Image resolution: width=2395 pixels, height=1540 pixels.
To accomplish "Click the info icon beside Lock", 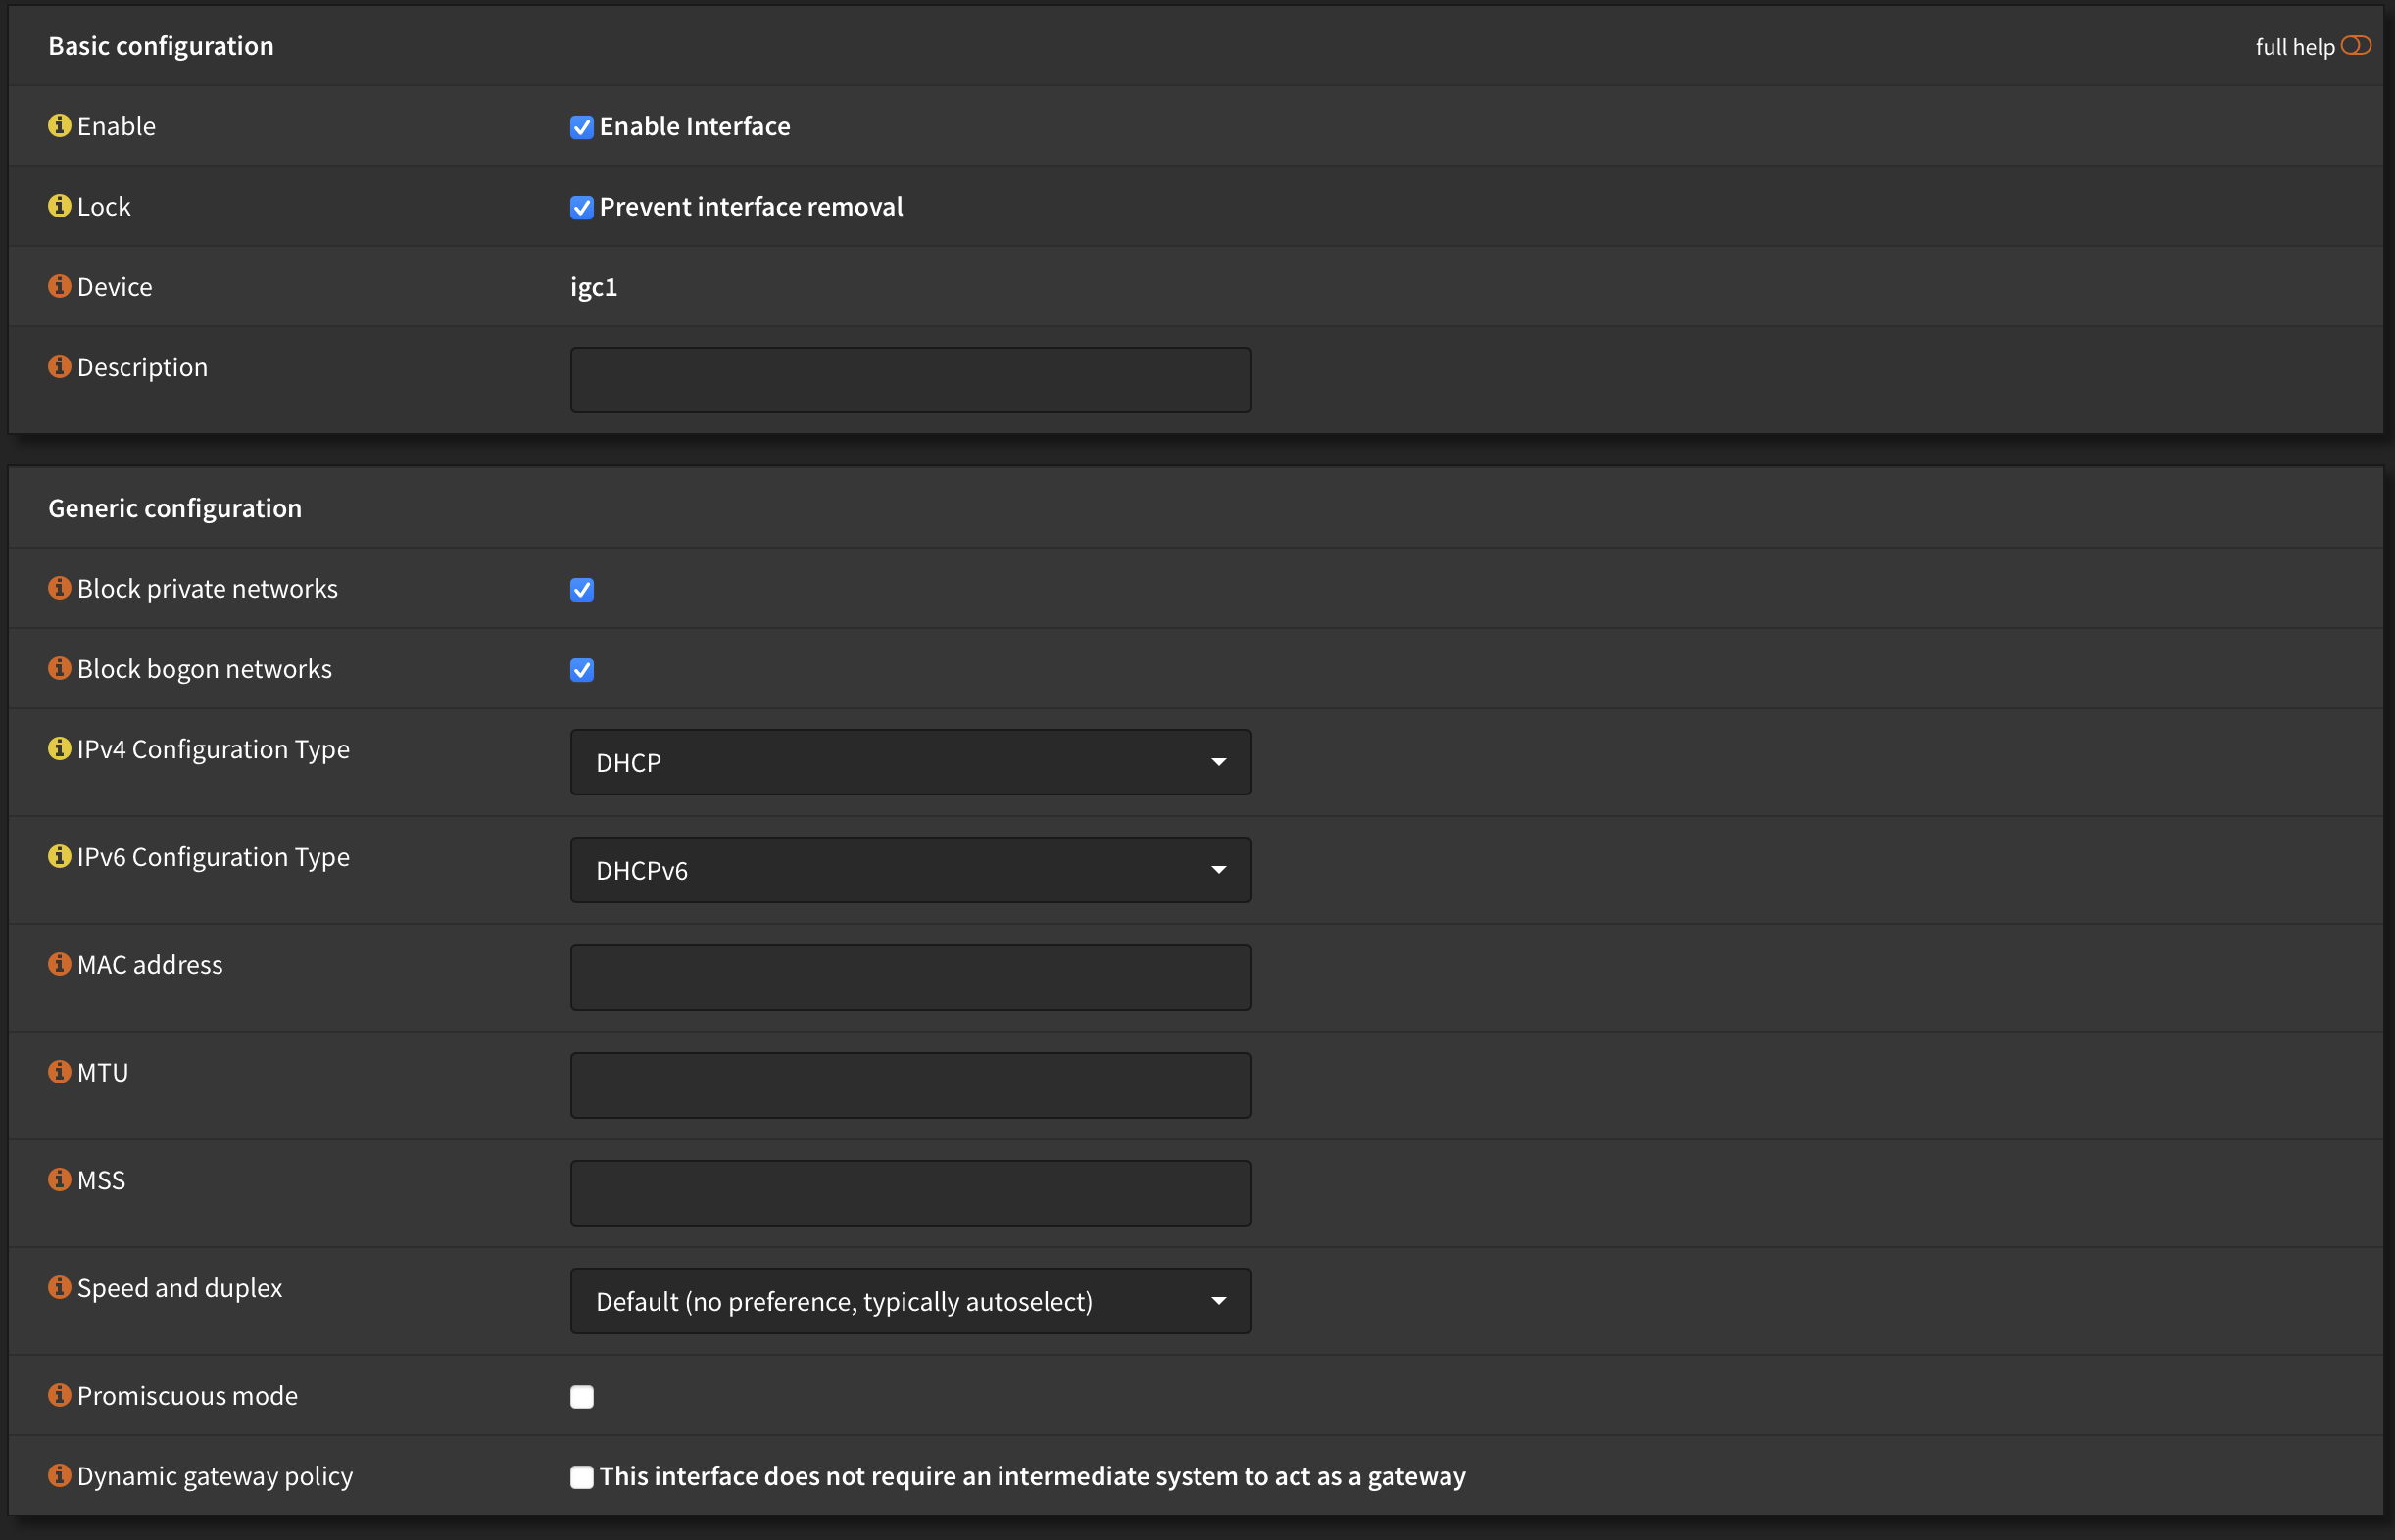I will tap(59, 206).
